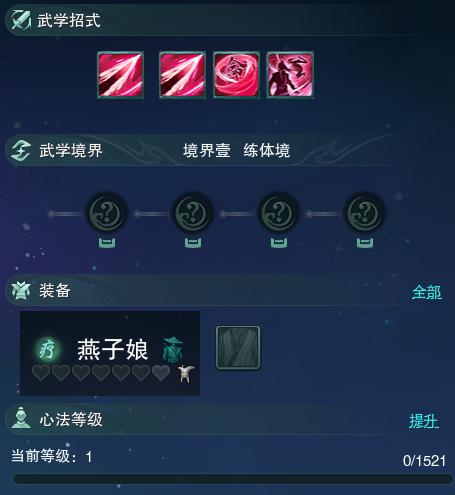Click the 心法 experience progress bar

pos(232,479)
